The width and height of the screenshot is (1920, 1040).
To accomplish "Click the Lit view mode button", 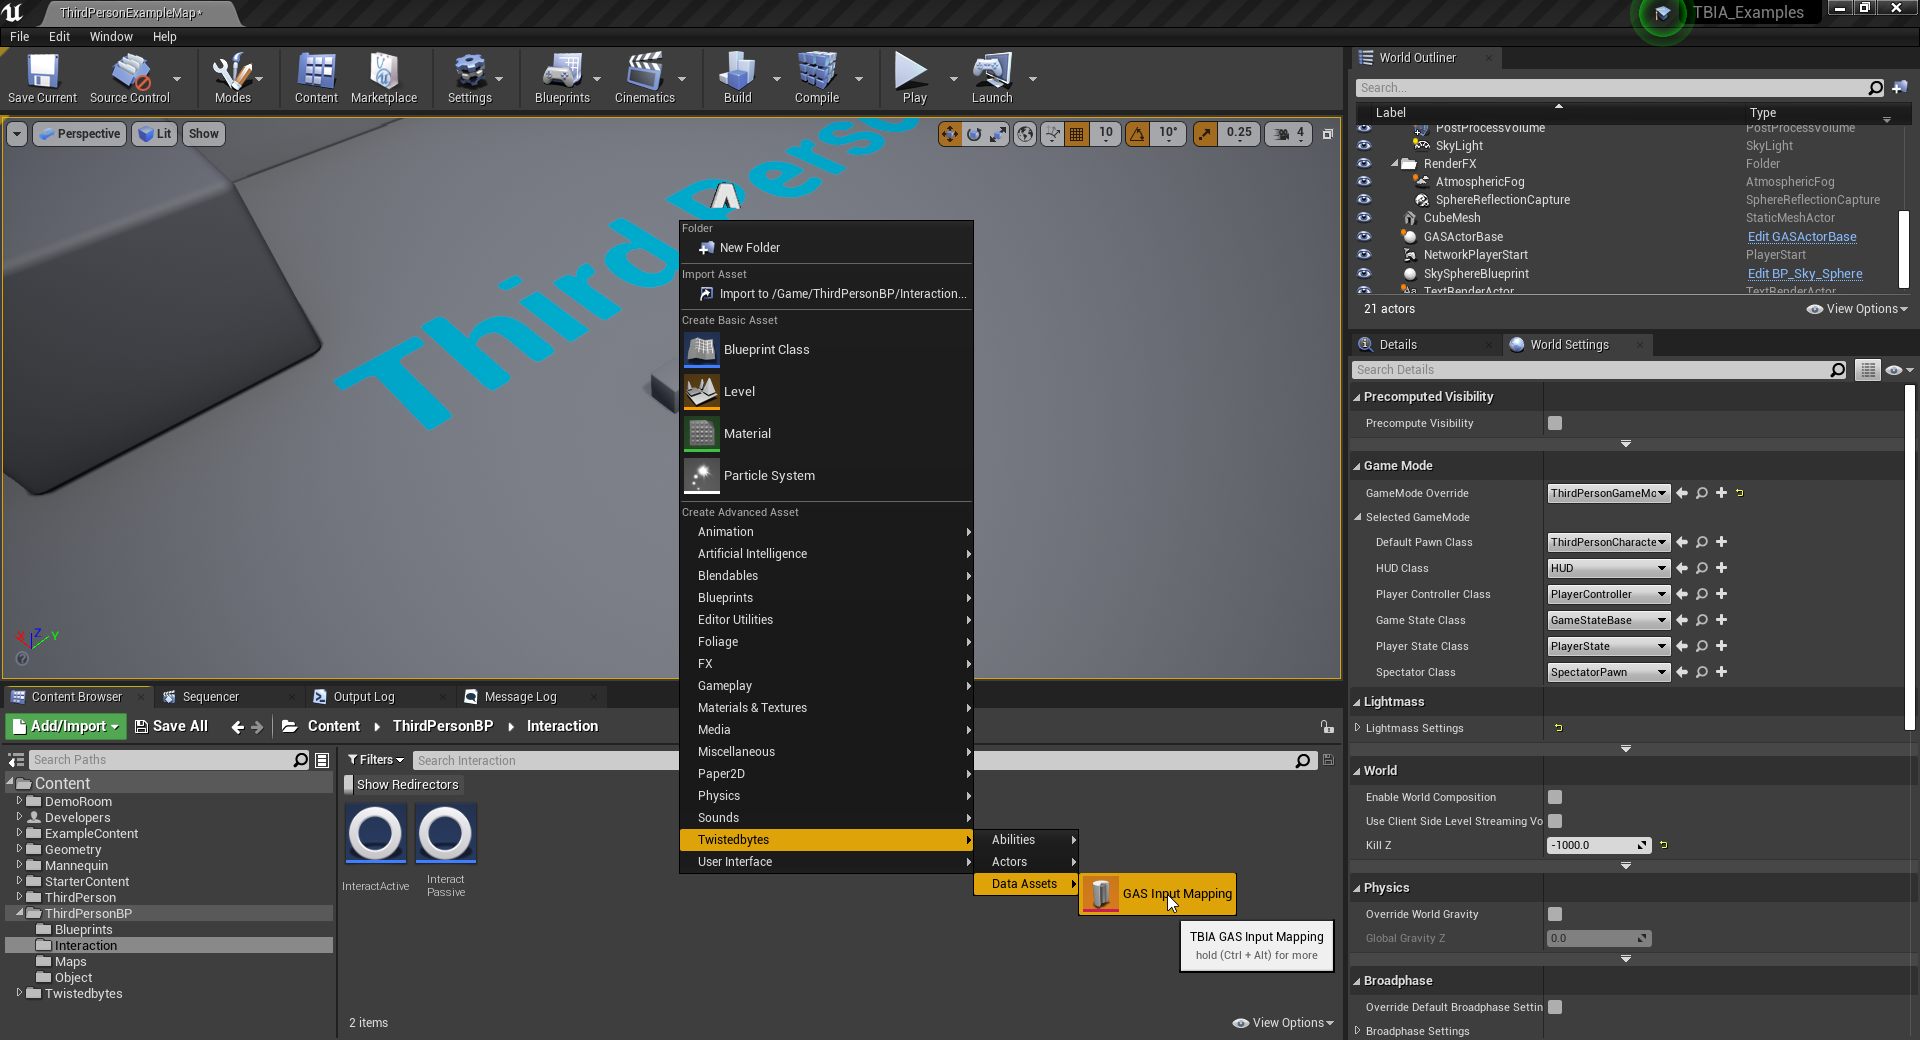I will (154, 134).
